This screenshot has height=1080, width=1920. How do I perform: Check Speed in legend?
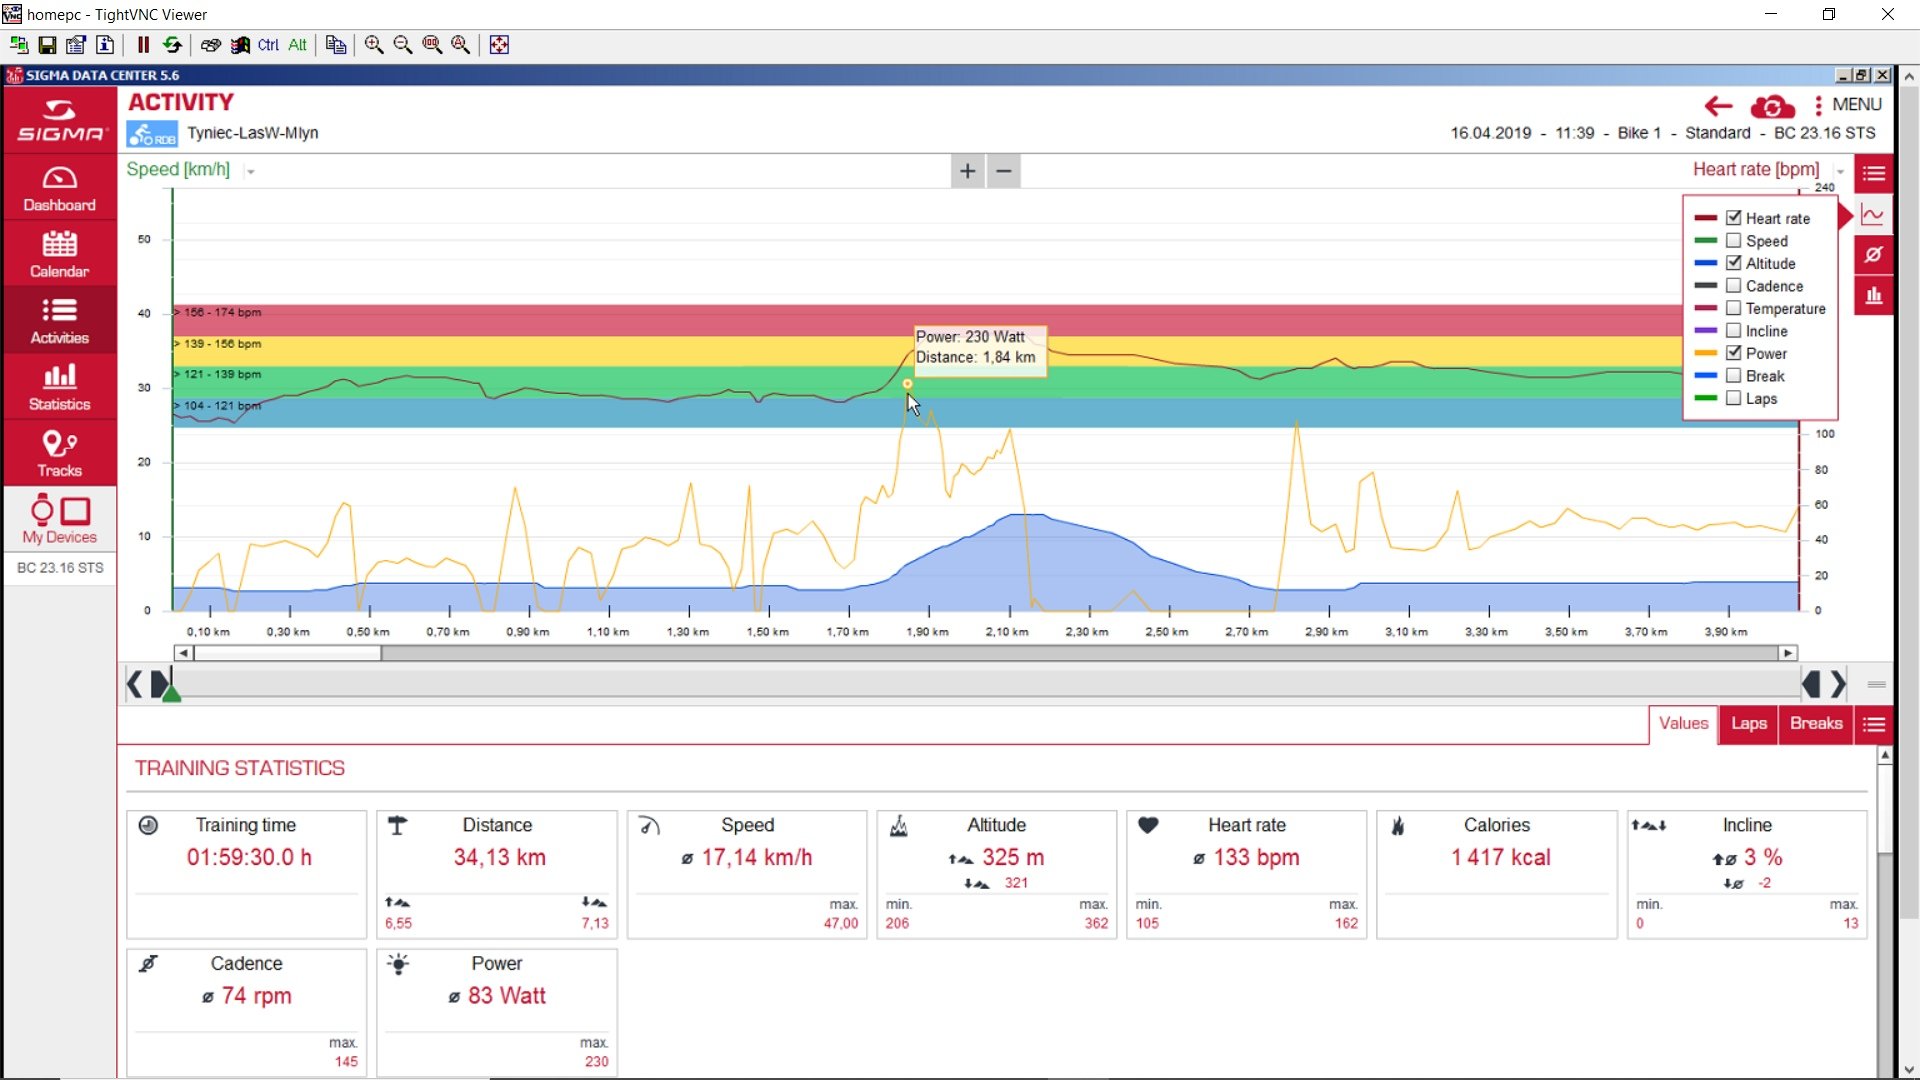[x=1734, y=241]
